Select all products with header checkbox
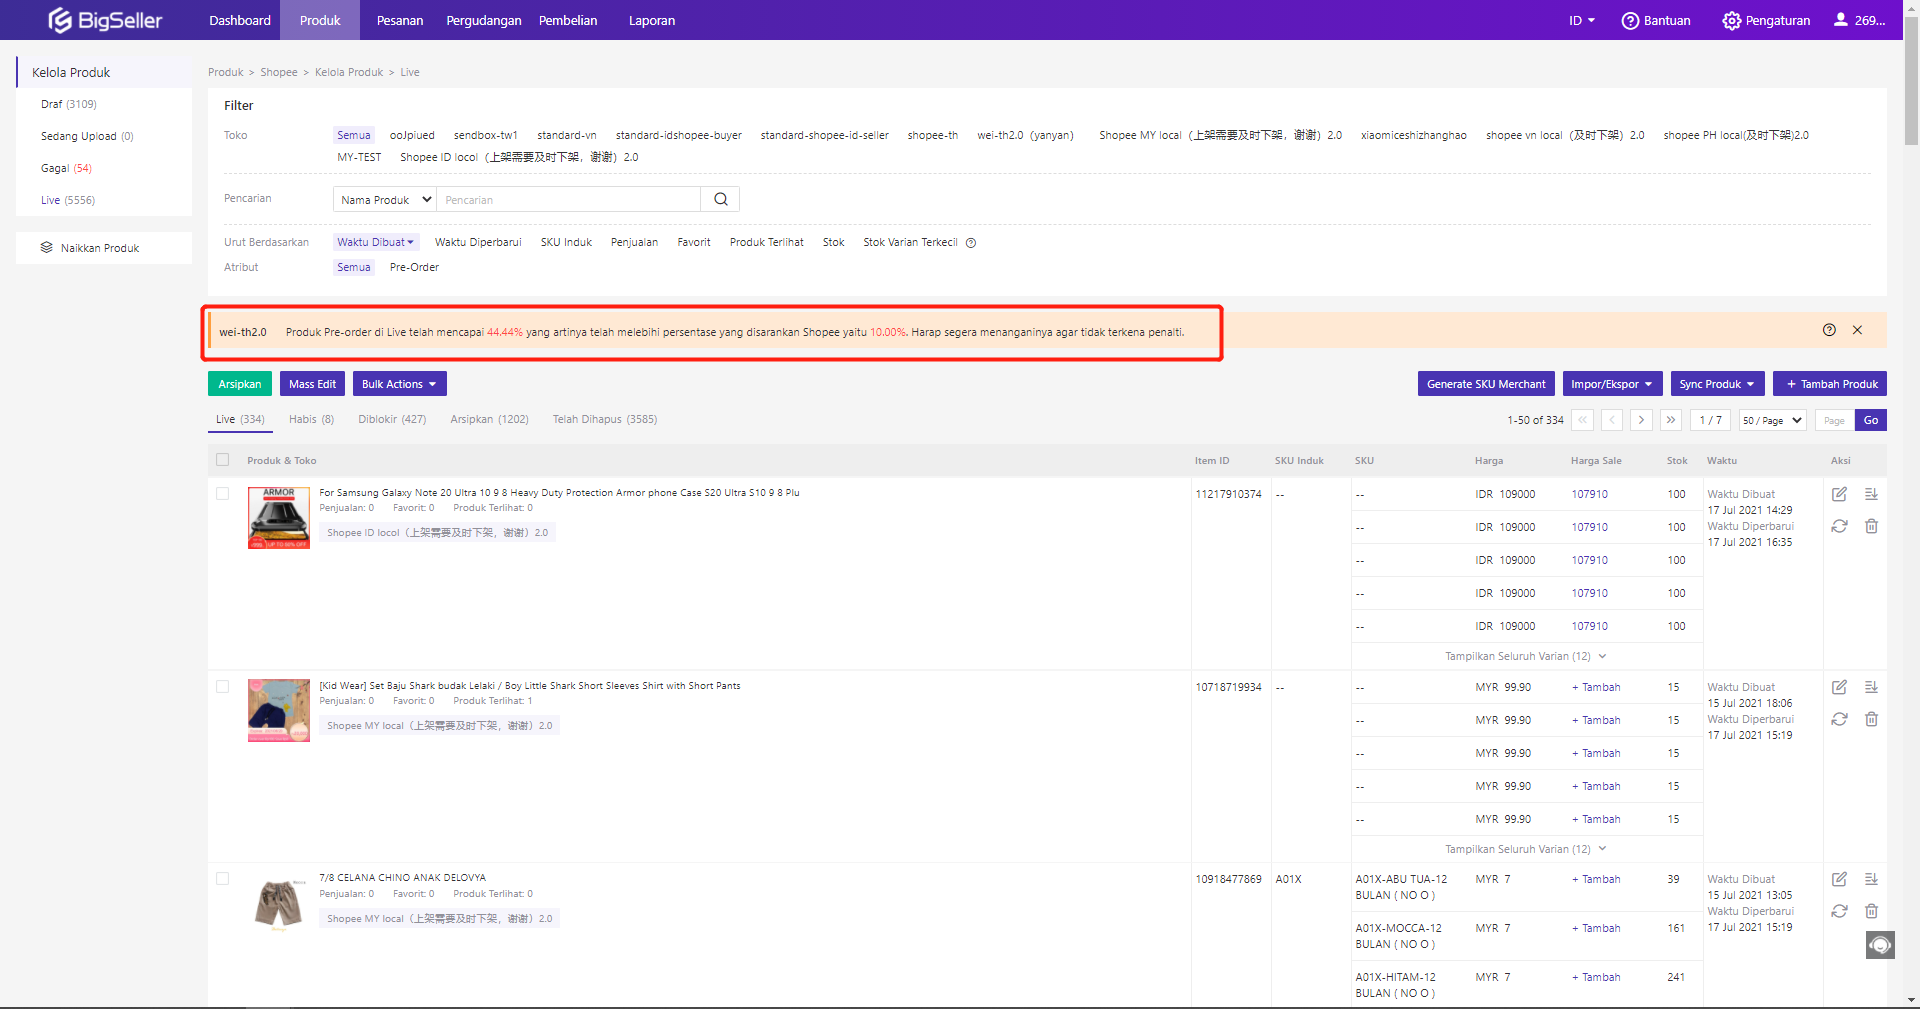Viewport: 1920px width, 1009px height. click(x=223, y=460)
